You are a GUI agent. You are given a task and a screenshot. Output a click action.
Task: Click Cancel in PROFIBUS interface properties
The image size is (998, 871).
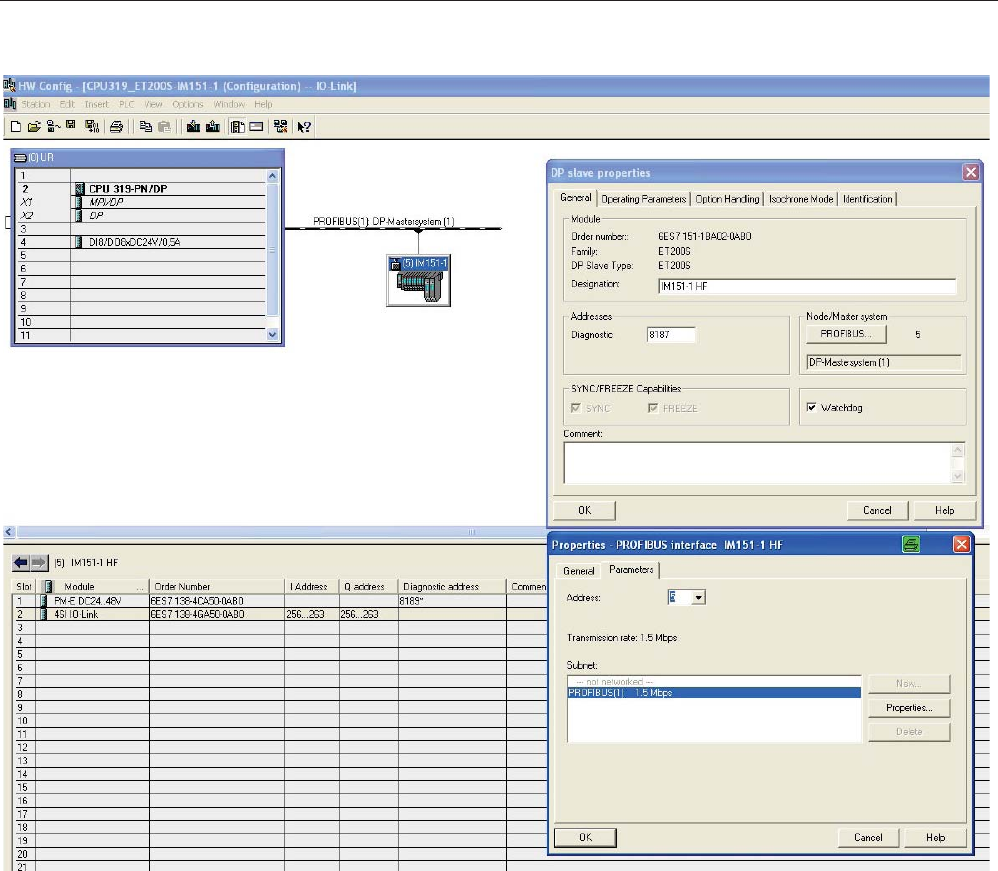[x=868, y=838]
